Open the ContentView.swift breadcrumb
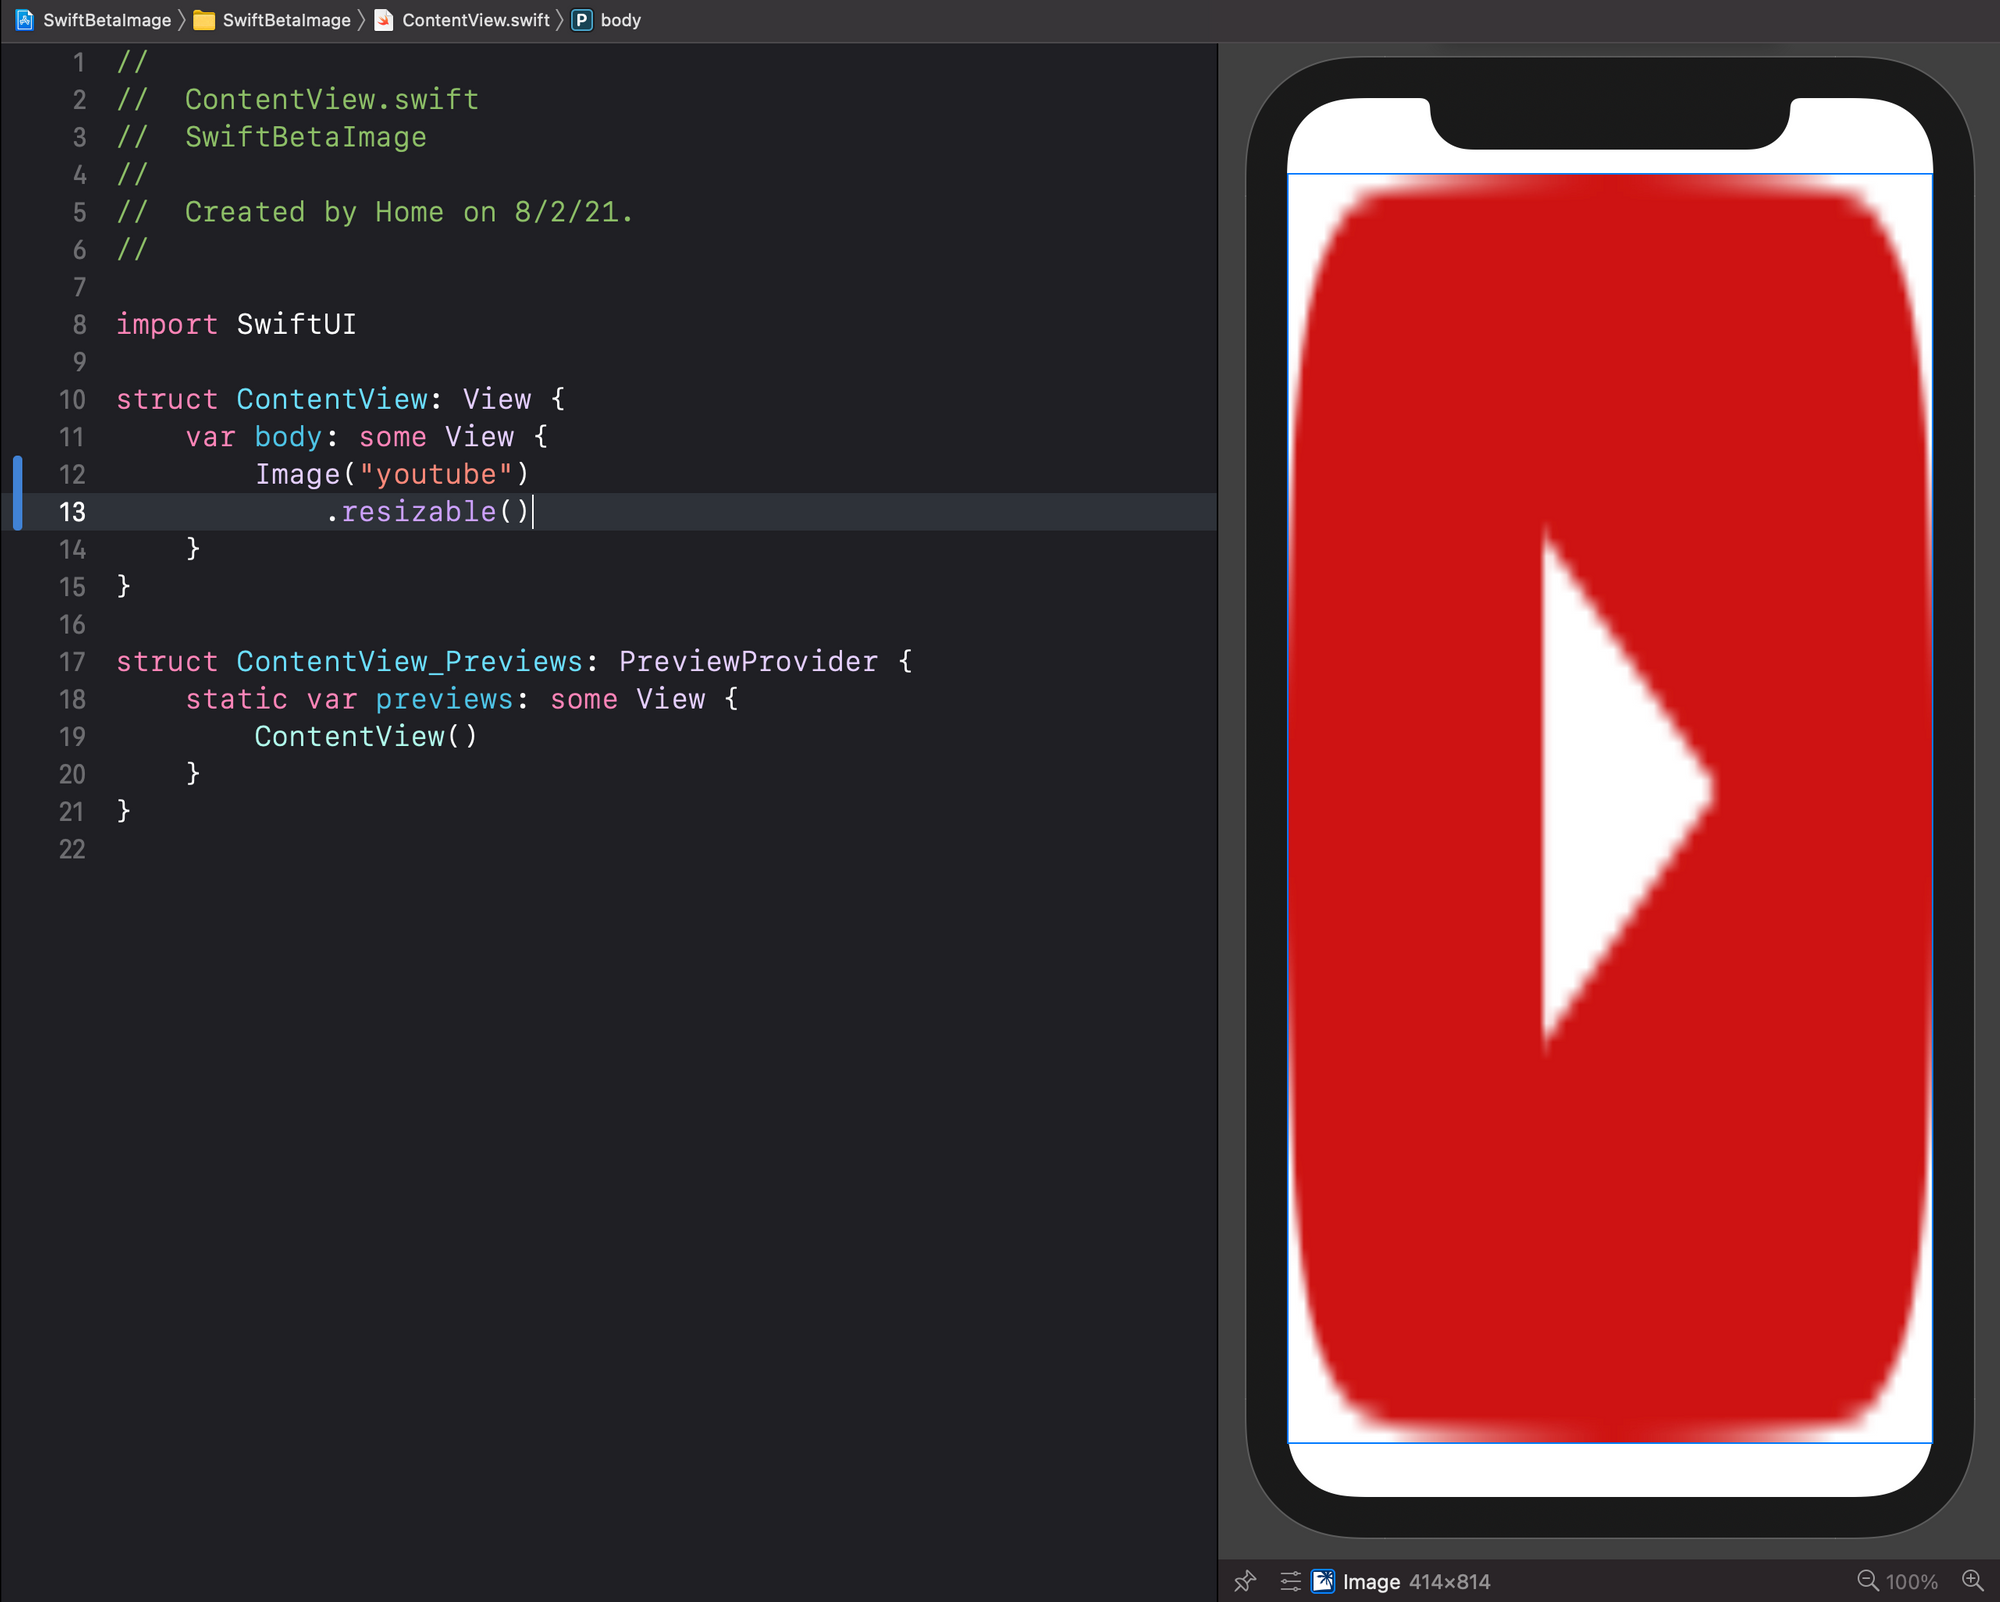 point(476,20)
